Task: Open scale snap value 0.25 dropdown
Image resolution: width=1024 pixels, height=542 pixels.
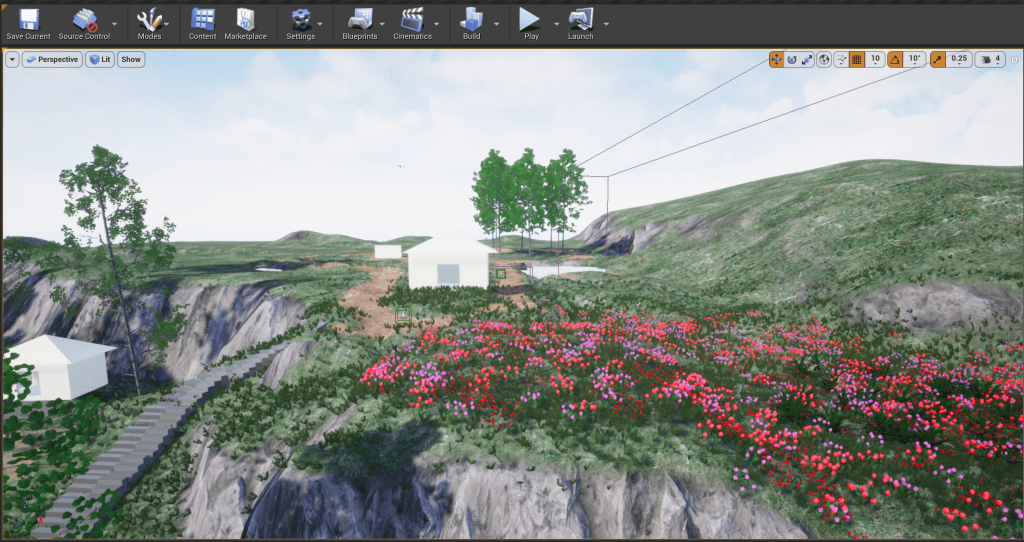Action: tap(959, 59)
